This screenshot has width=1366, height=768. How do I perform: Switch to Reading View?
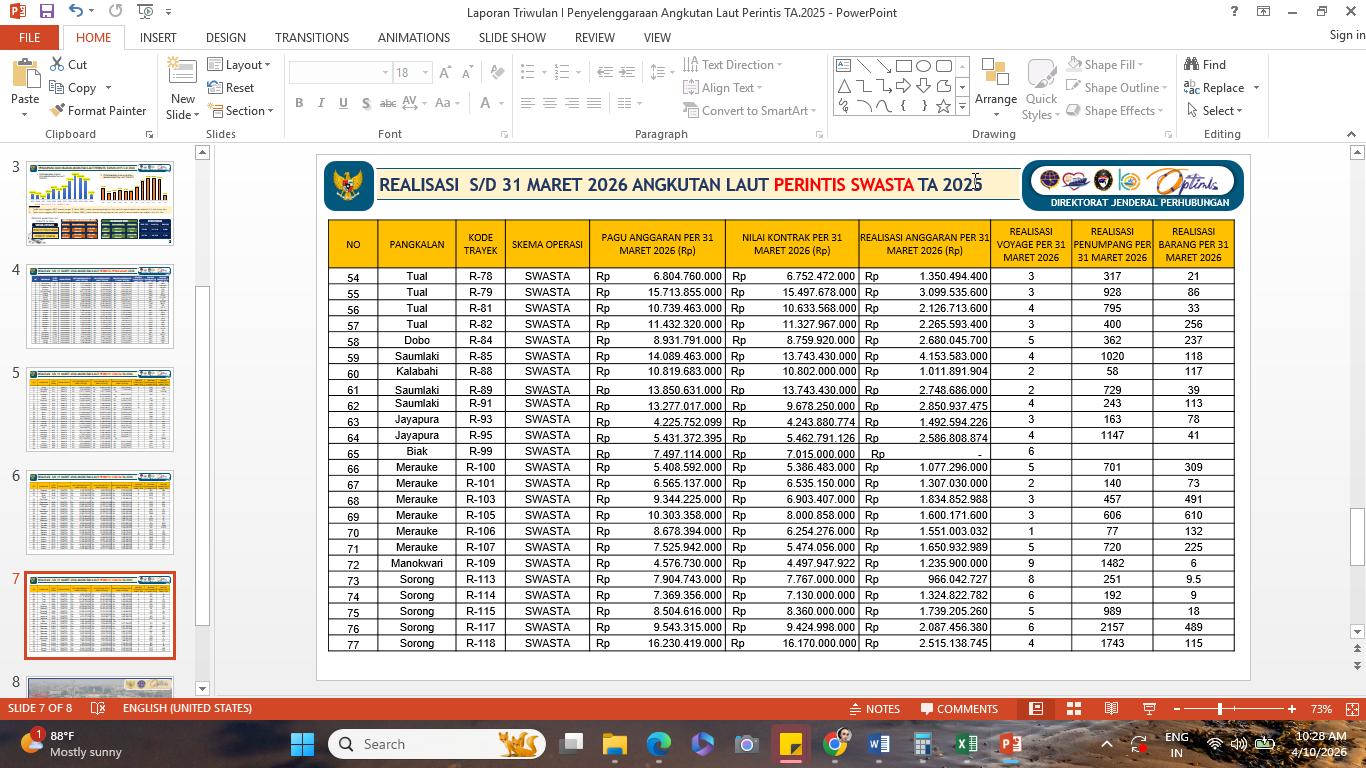coord(1111,709)
